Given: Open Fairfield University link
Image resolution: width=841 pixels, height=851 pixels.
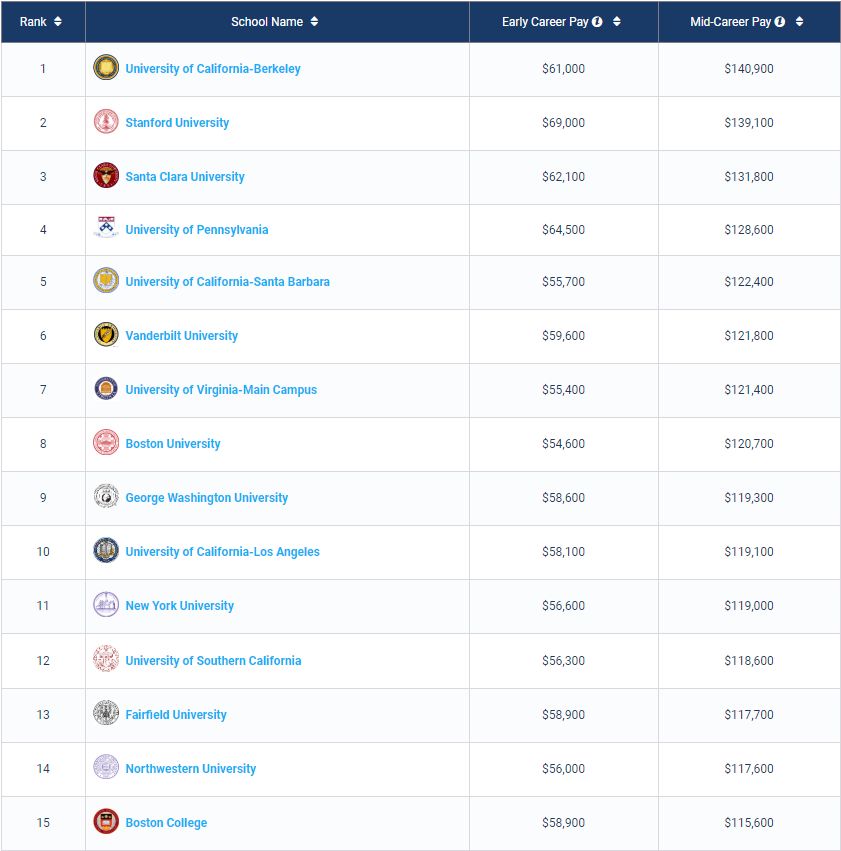Looking at the screenshot, I should (176, 715).
